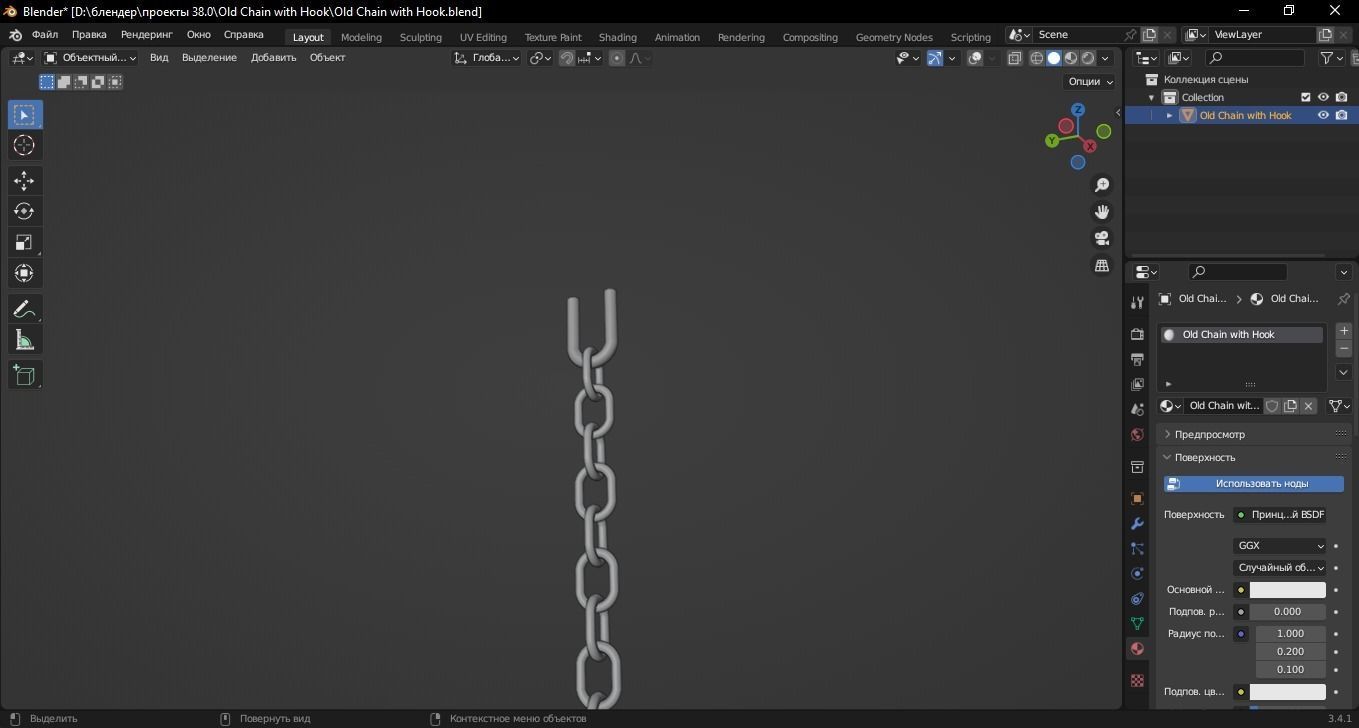Open the Scene properties tab
1359x728 pixels.
click(1137, 409)
